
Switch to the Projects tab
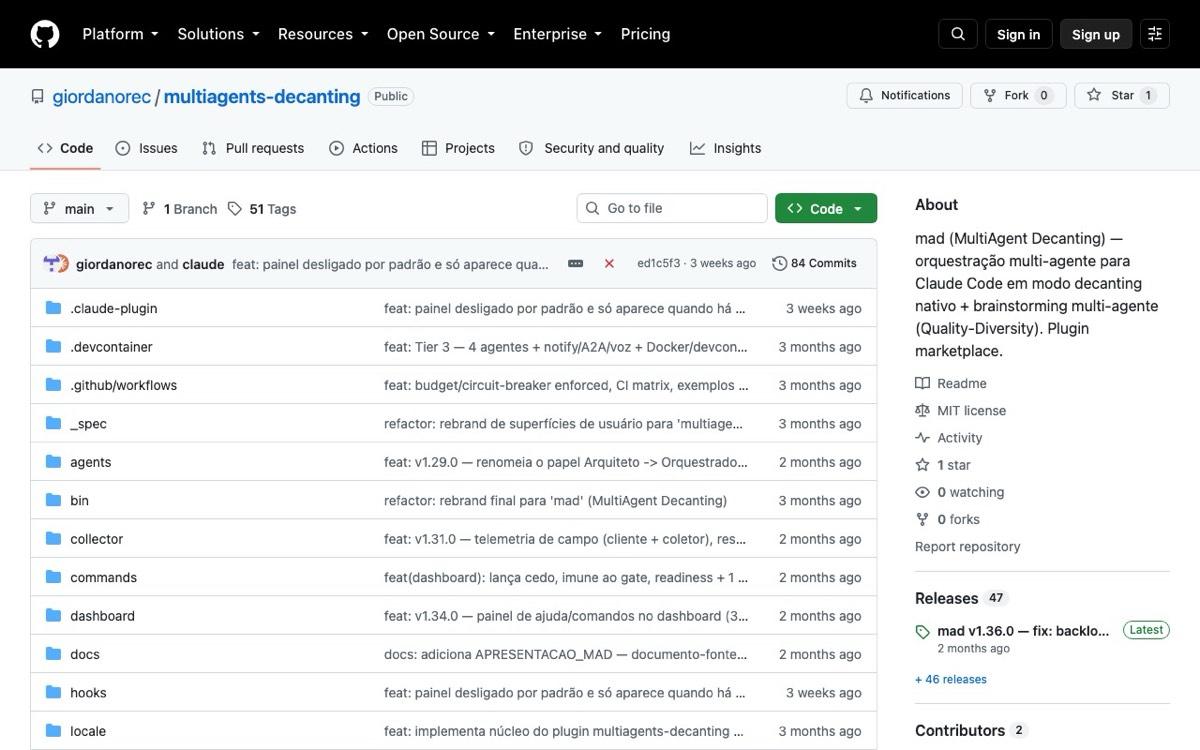[458, 148]
